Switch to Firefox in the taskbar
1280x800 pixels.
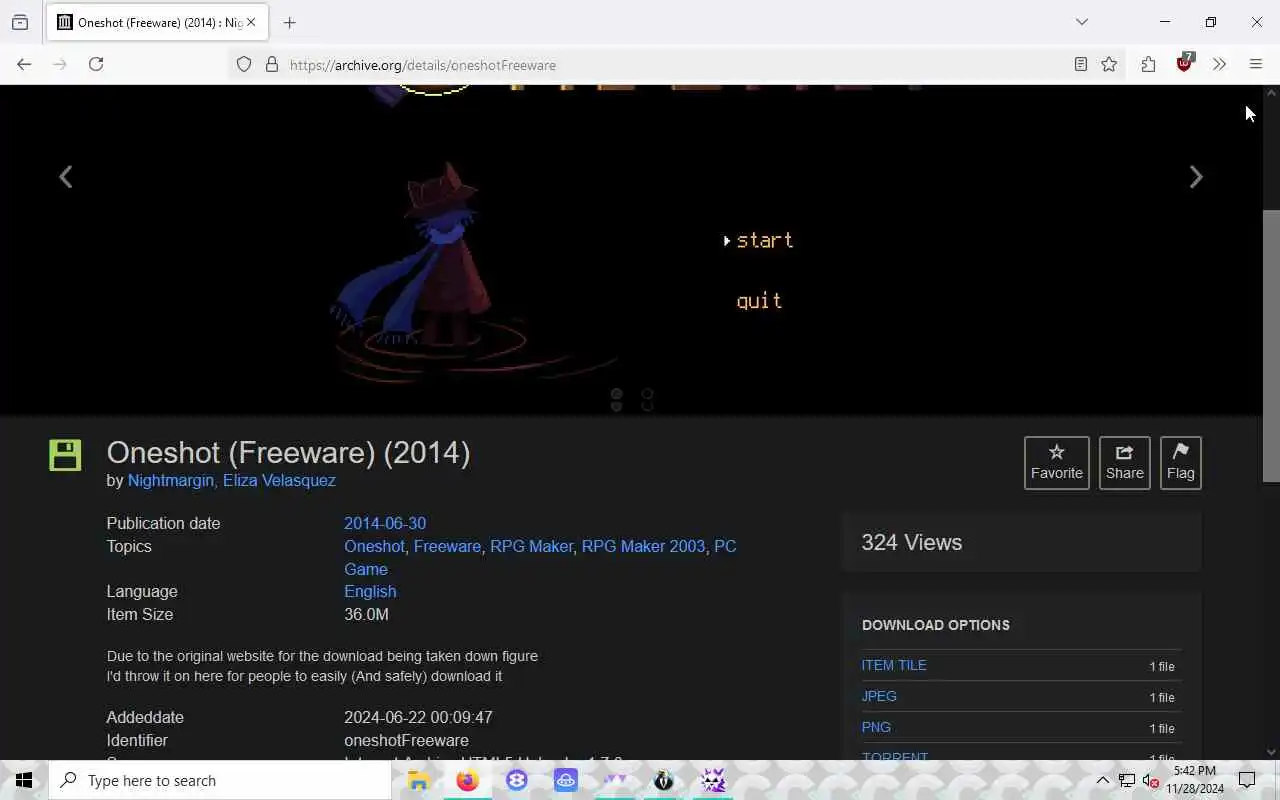[467, 780]
